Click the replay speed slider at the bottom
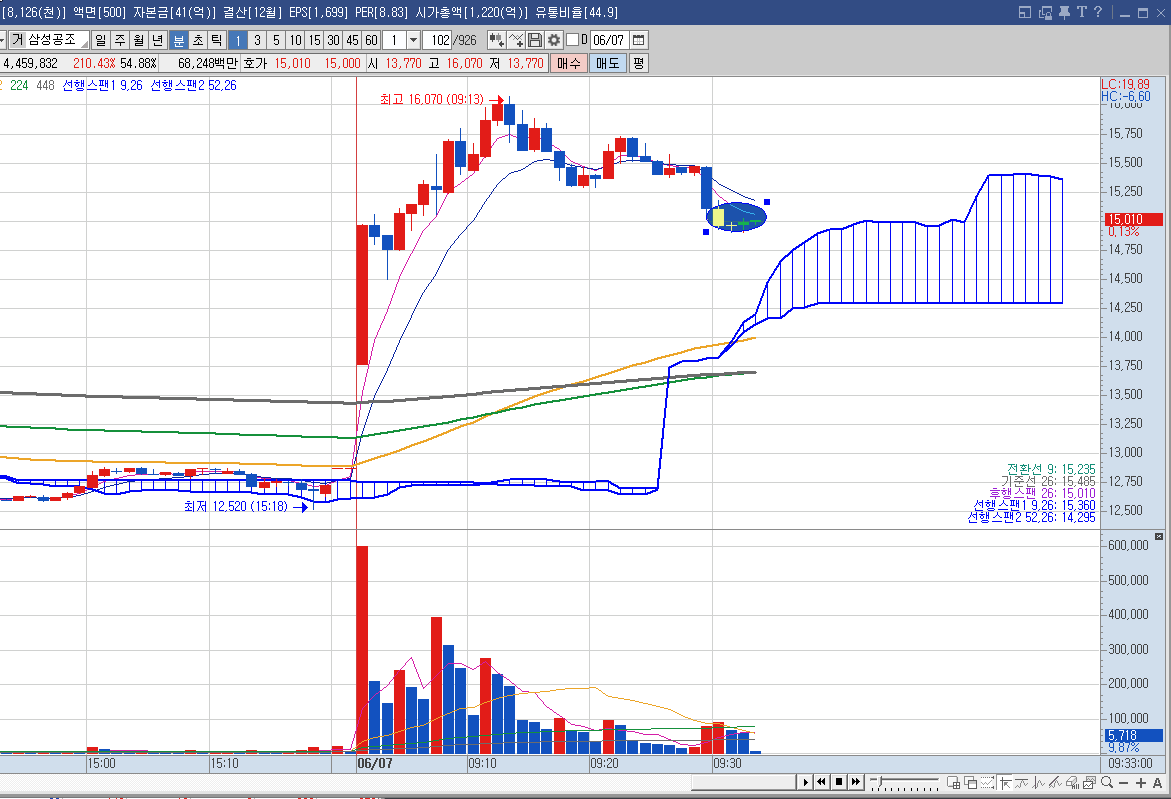 905,781
